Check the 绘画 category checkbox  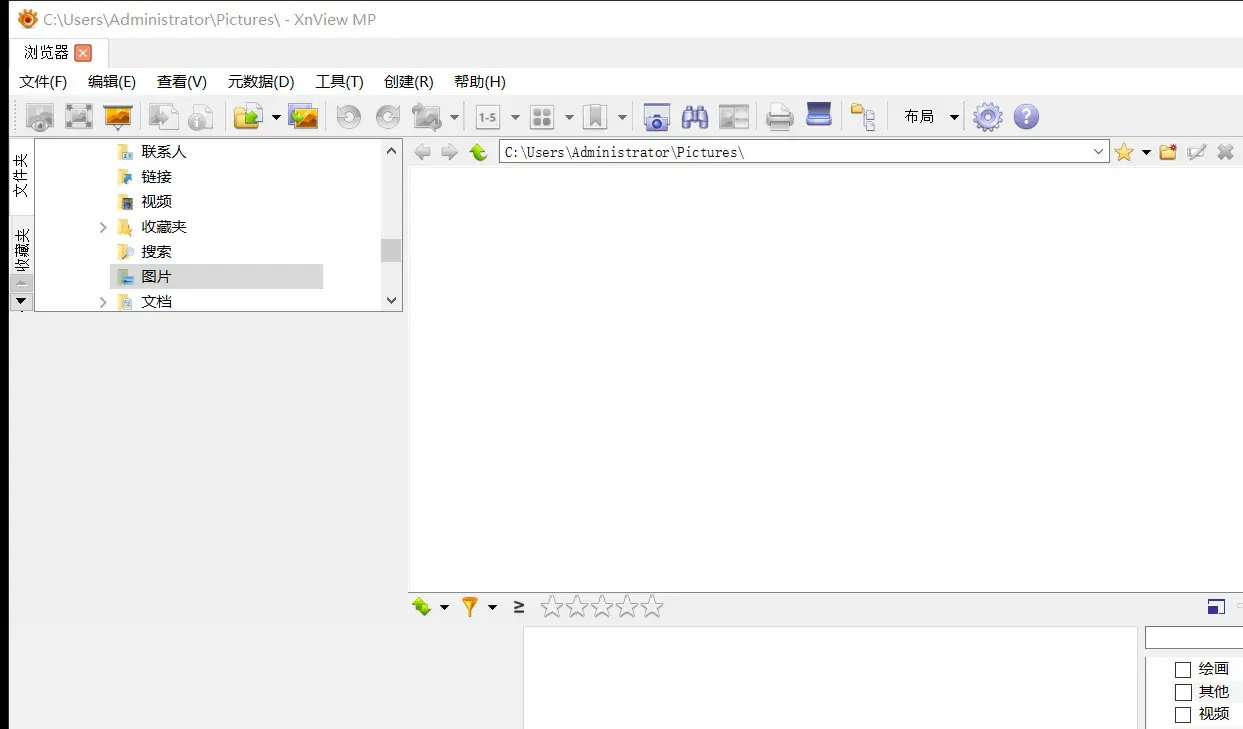coord(1183,669)
